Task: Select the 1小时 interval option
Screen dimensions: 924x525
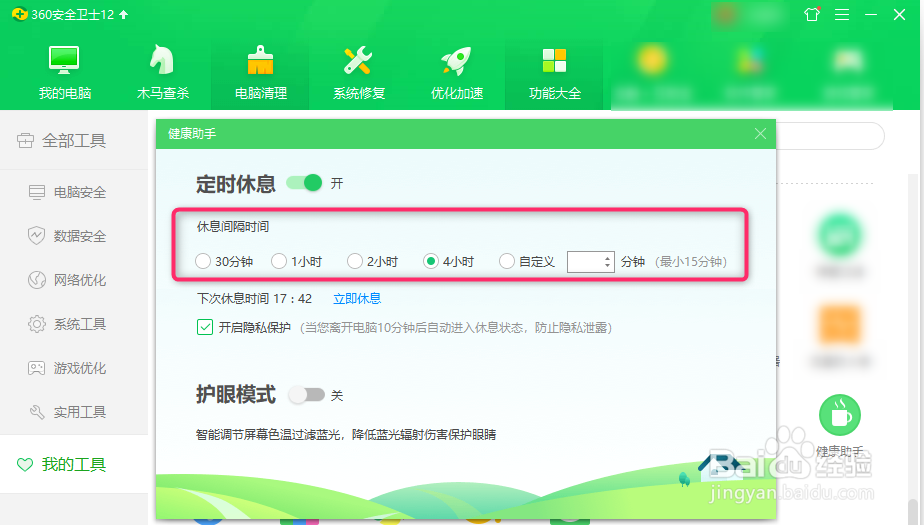Action: pos(279,261)
